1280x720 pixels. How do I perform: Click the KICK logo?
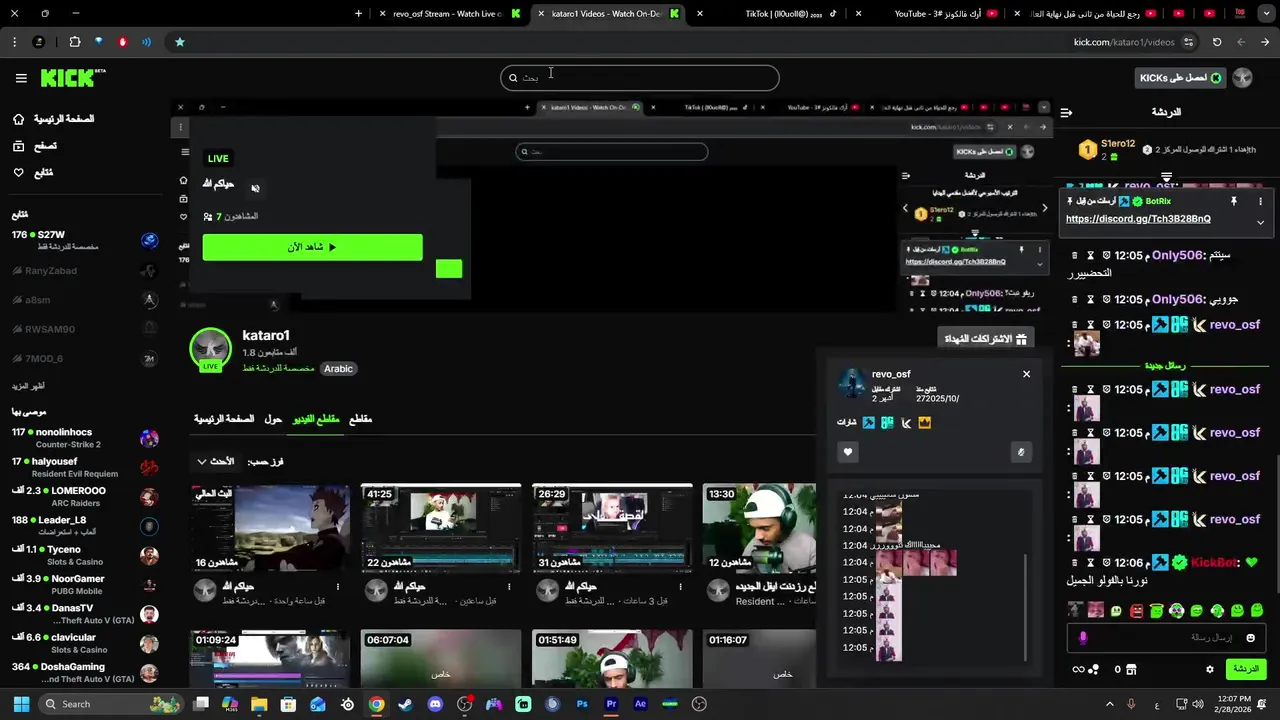(72, 78)
